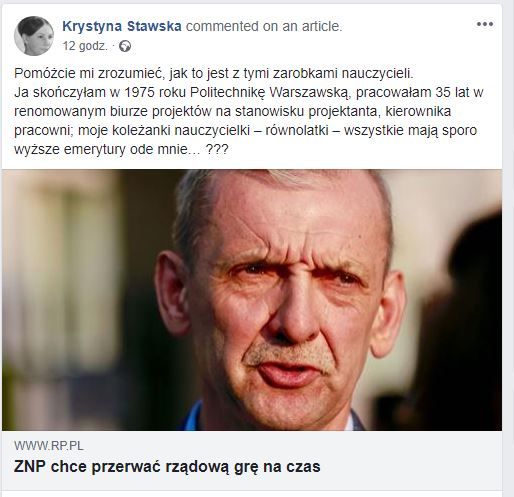
Task: Open the three-dot post options menu
Action: click(x=485, y=24)
